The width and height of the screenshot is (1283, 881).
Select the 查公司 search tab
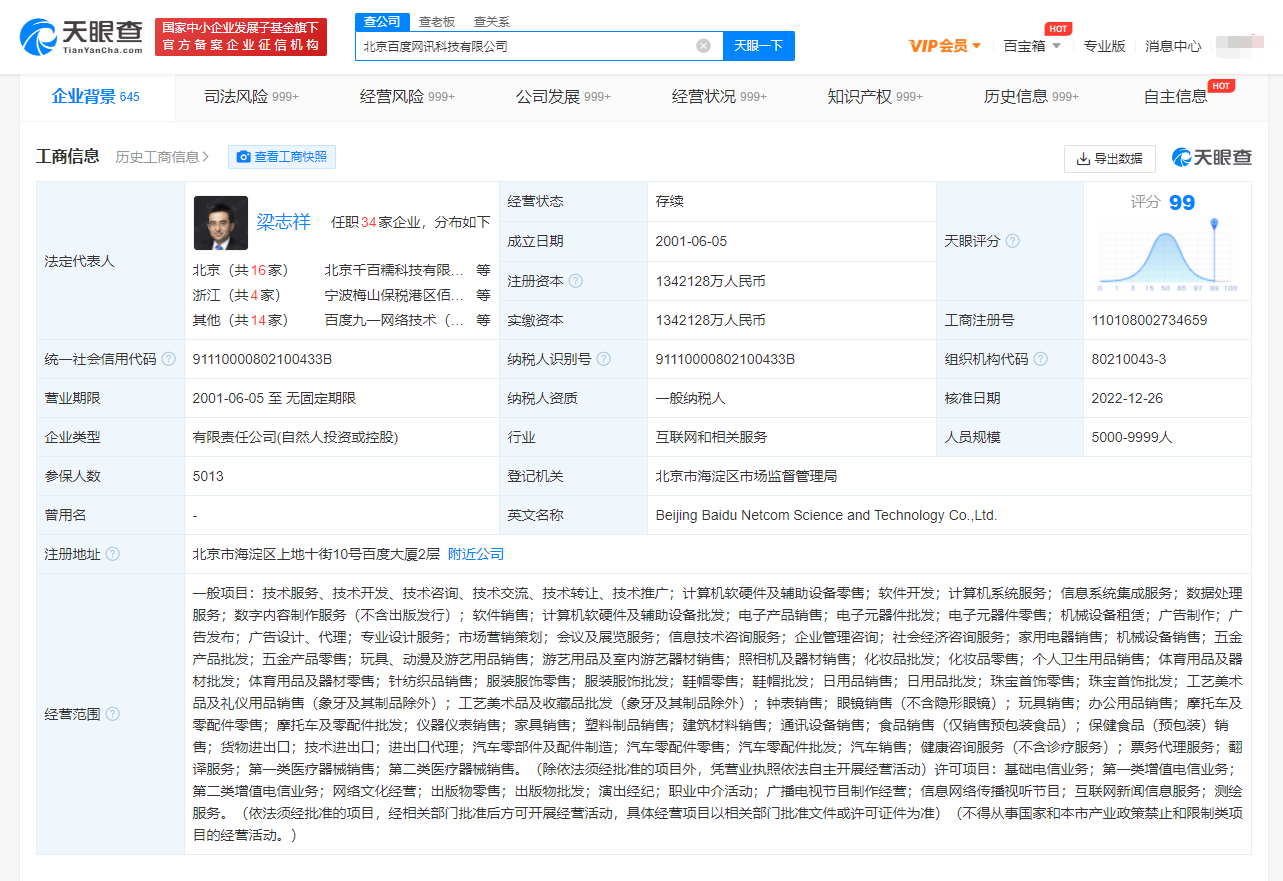click(x=382, y=21)
